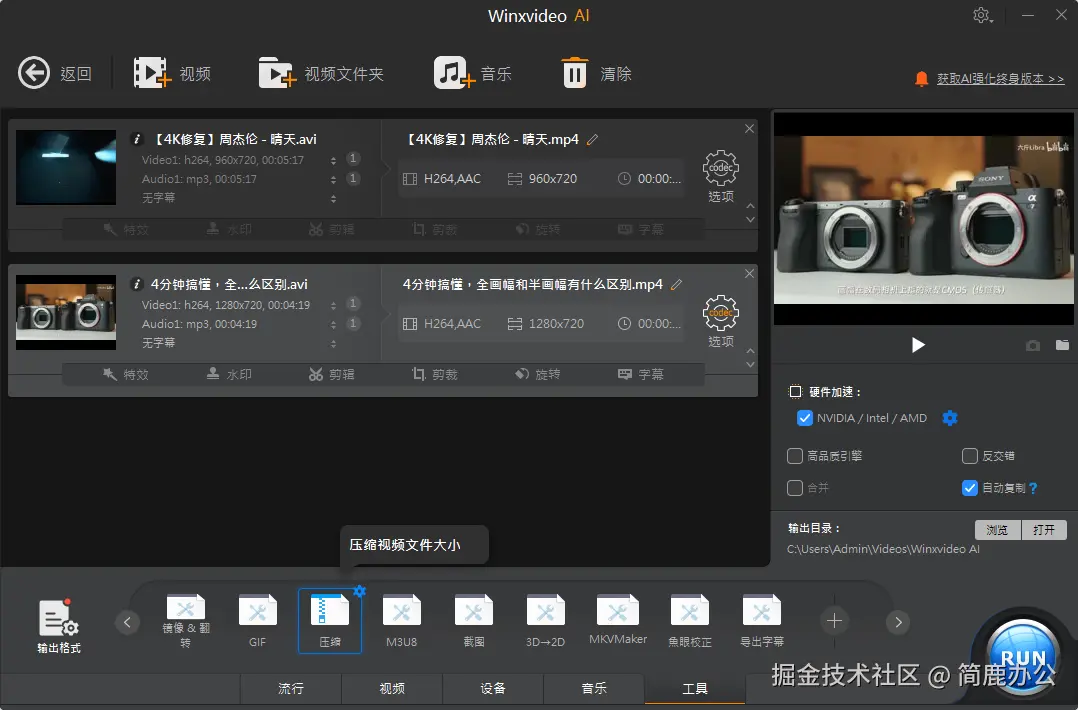Image resolution: width=1078 pixels, height=710 pixels.
Task: Change Audio1 track selector of 4分钟搞懂 avi
Action: pyautogui.click(x=333, y=324)
